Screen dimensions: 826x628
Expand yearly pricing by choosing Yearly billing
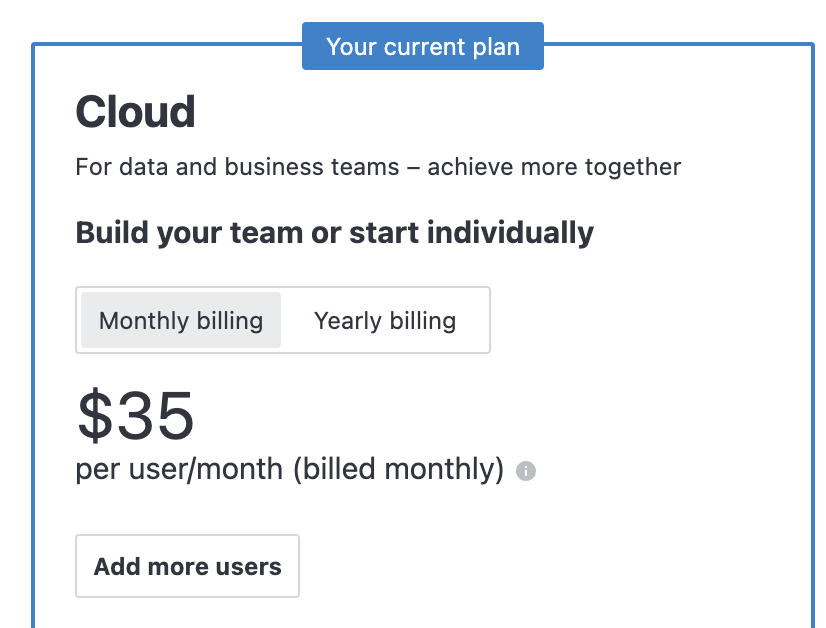(384, 320)
